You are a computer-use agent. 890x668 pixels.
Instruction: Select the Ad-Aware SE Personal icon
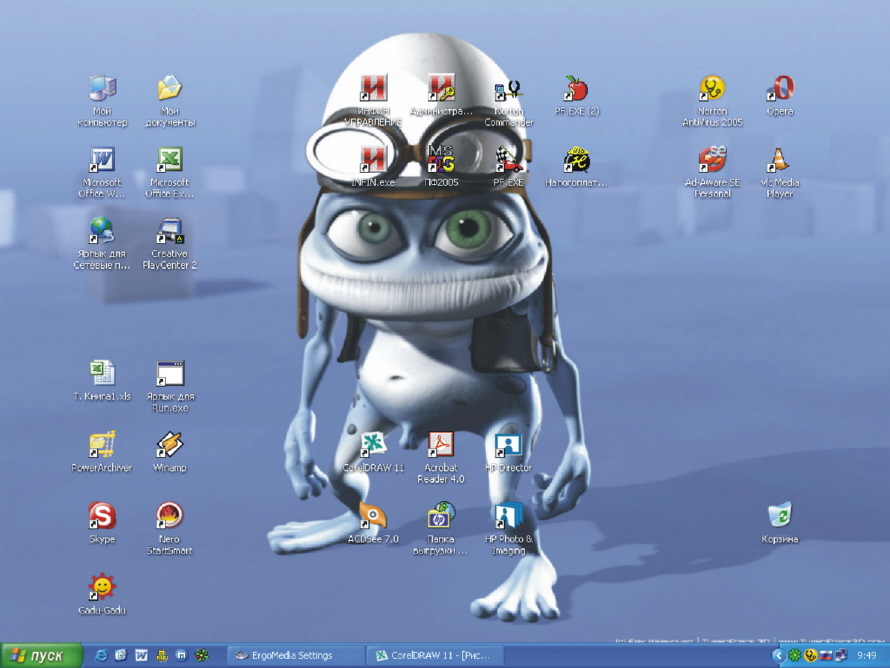[712, 160]
